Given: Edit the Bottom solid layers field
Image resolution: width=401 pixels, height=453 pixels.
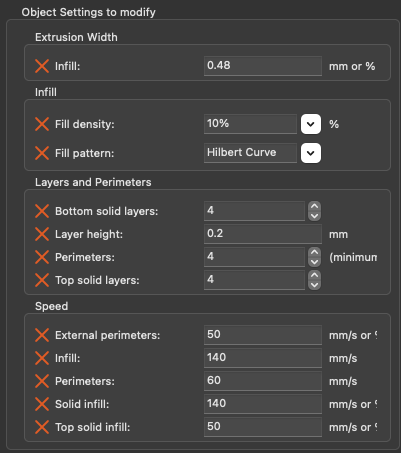Looking at the screenshot, I should [x=254, y=211].
